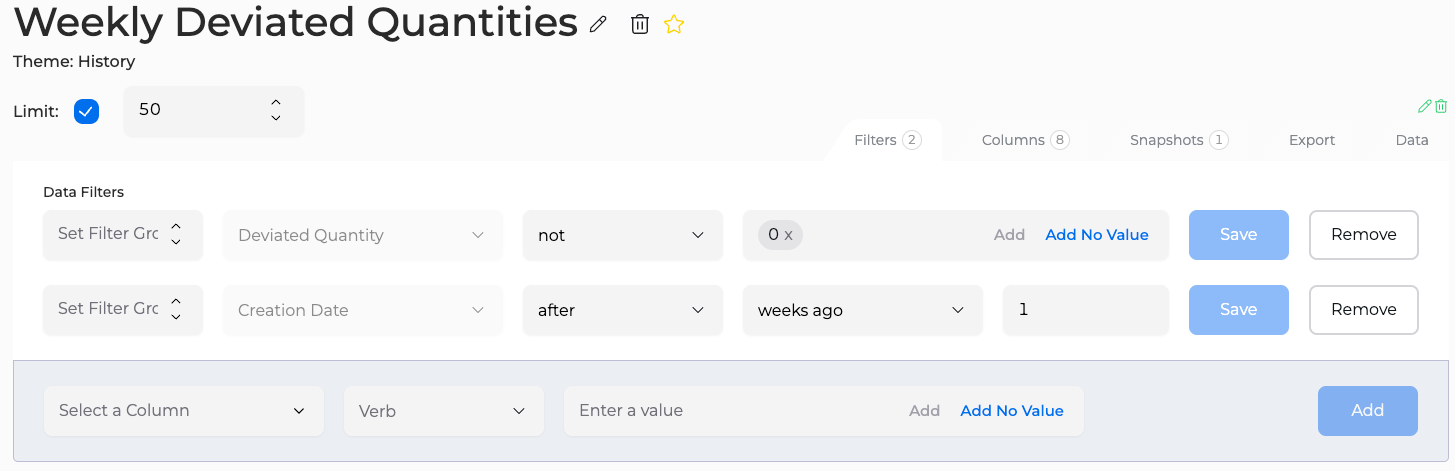Click the small green trash icon
The image size is (1455, 471).
pyautogui.click(x=1441, y=106)
